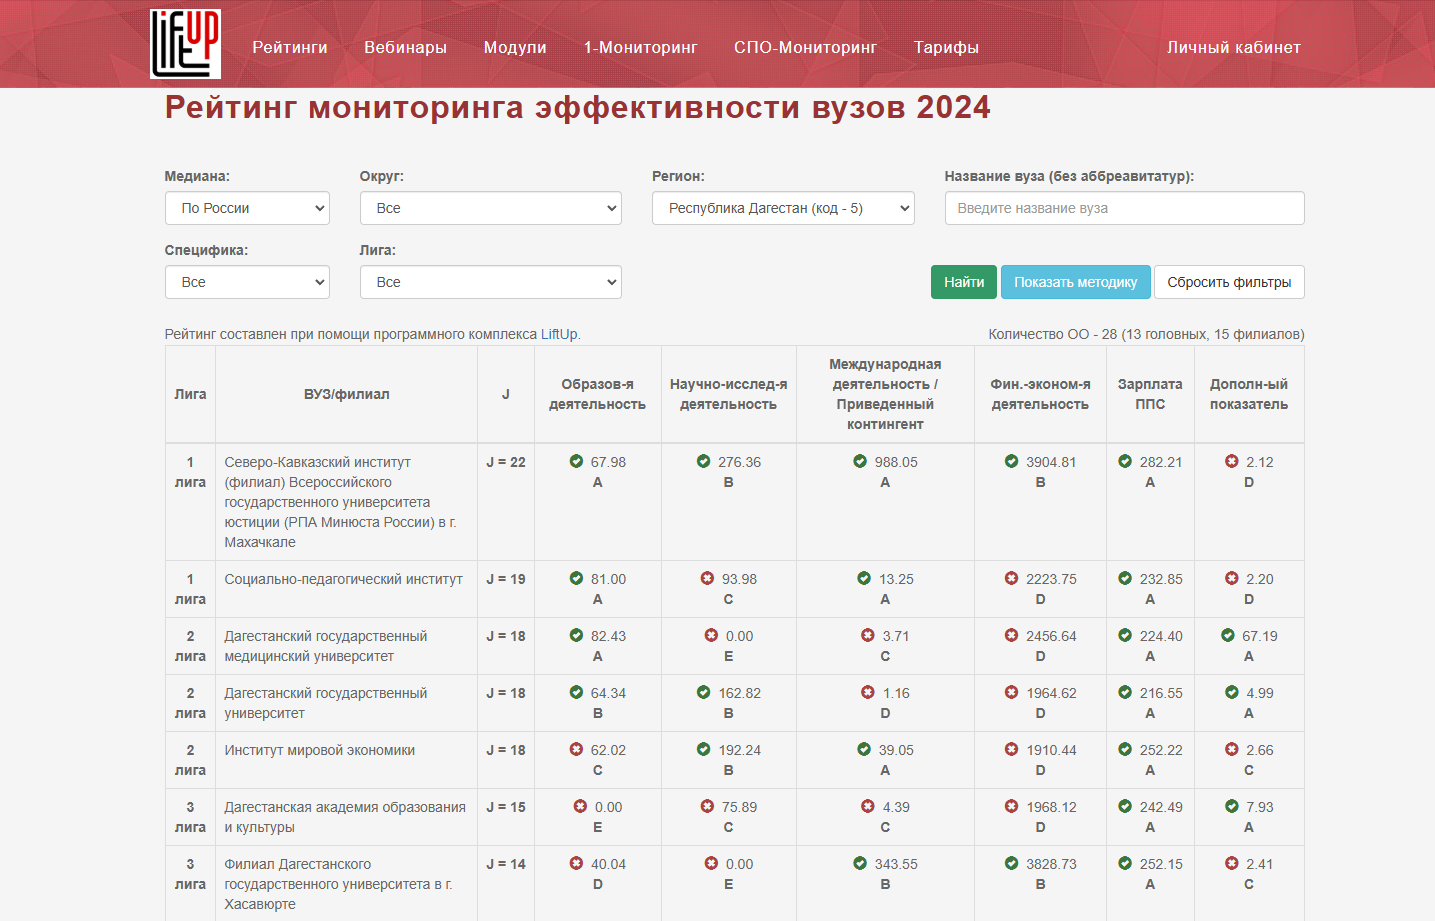Click red cross icon beside 93.98

click(x=708, y=579)
